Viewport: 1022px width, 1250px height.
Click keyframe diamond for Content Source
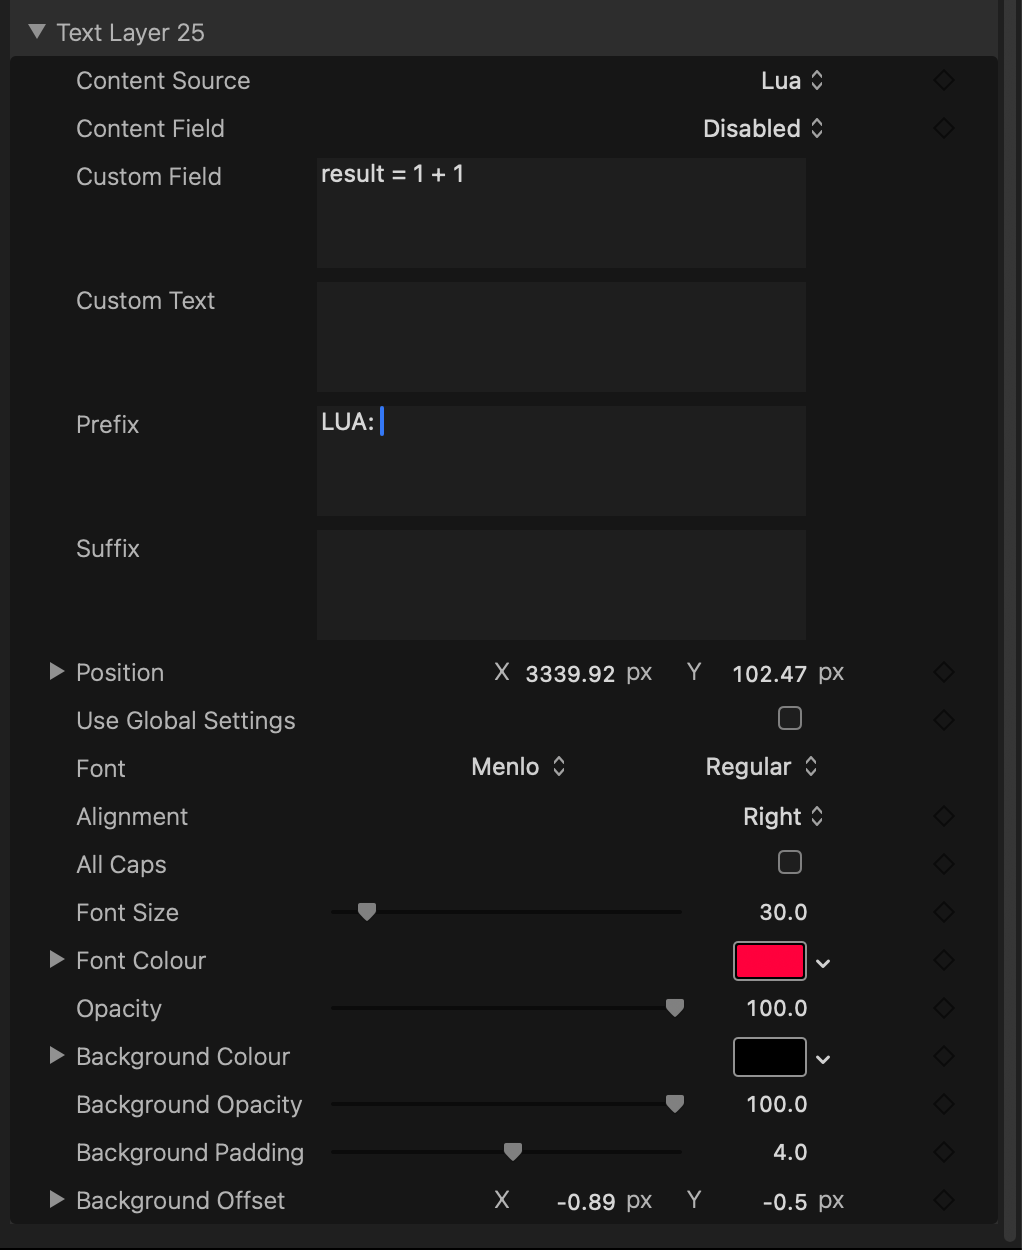coord(943,81)
